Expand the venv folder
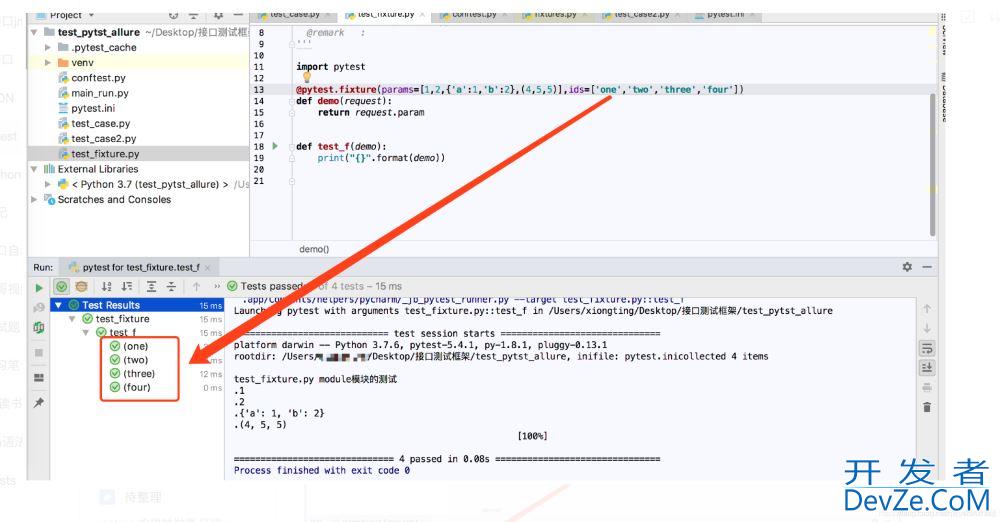 pyautogui.click(x=48, y=63)
